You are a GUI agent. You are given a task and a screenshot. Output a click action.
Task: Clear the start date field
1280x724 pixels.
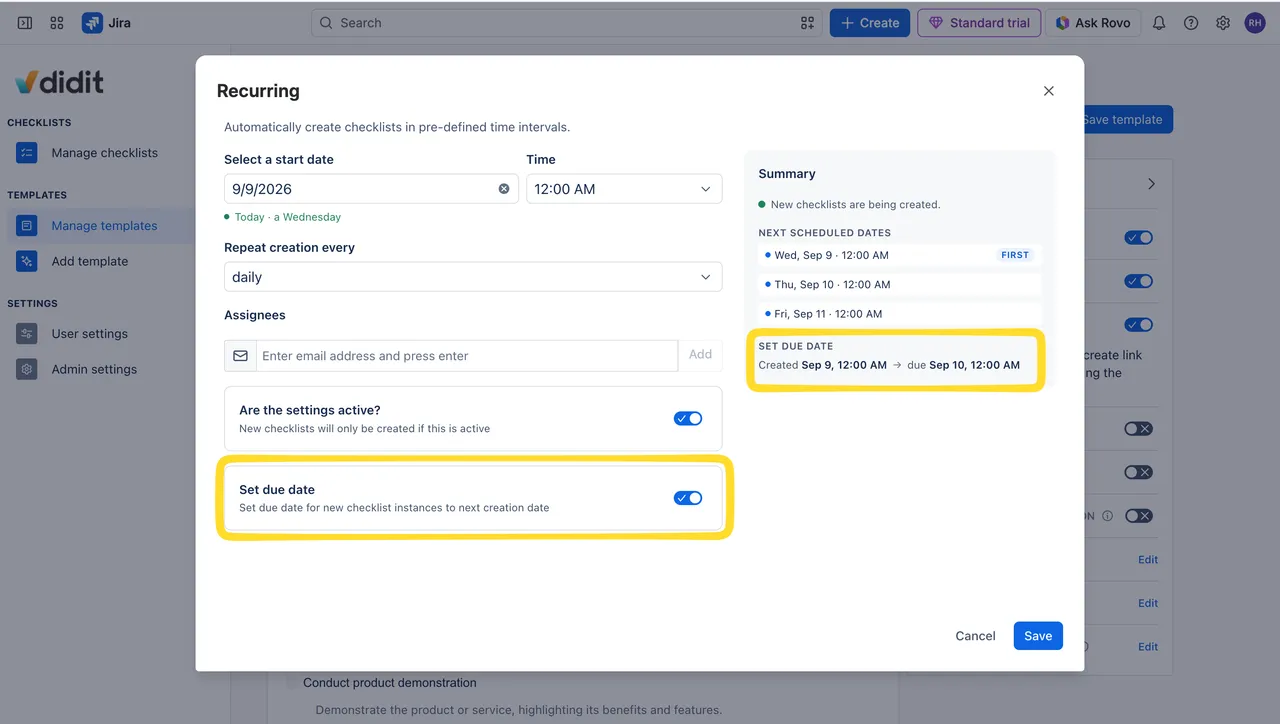pos(504,189)
